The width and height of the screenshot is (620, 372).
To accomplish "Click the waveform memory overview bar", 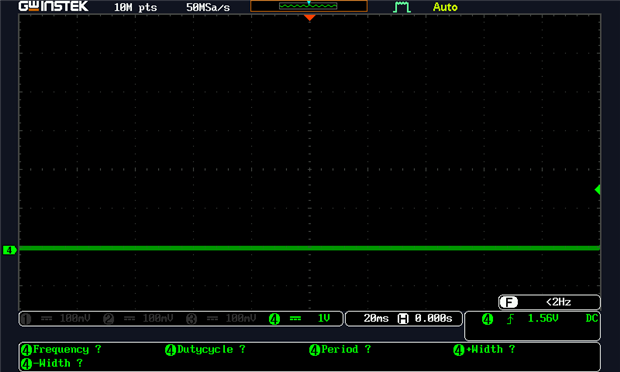I will click(309, 6).
